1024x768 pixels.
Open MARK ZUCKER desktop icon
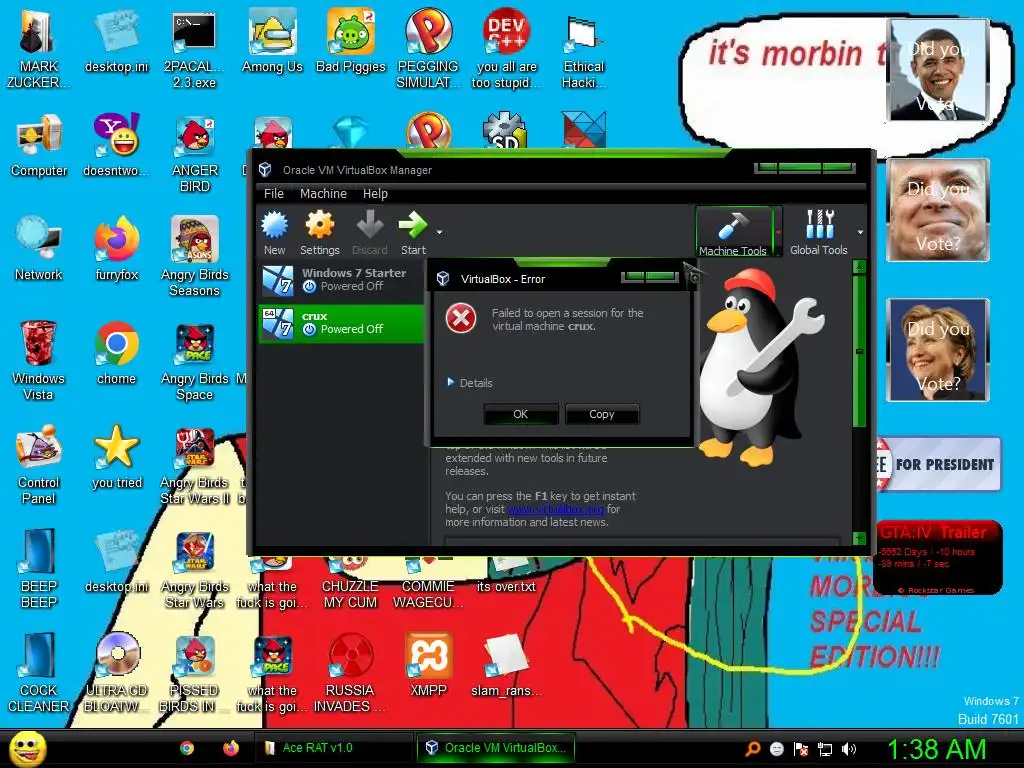coord(39,50)
